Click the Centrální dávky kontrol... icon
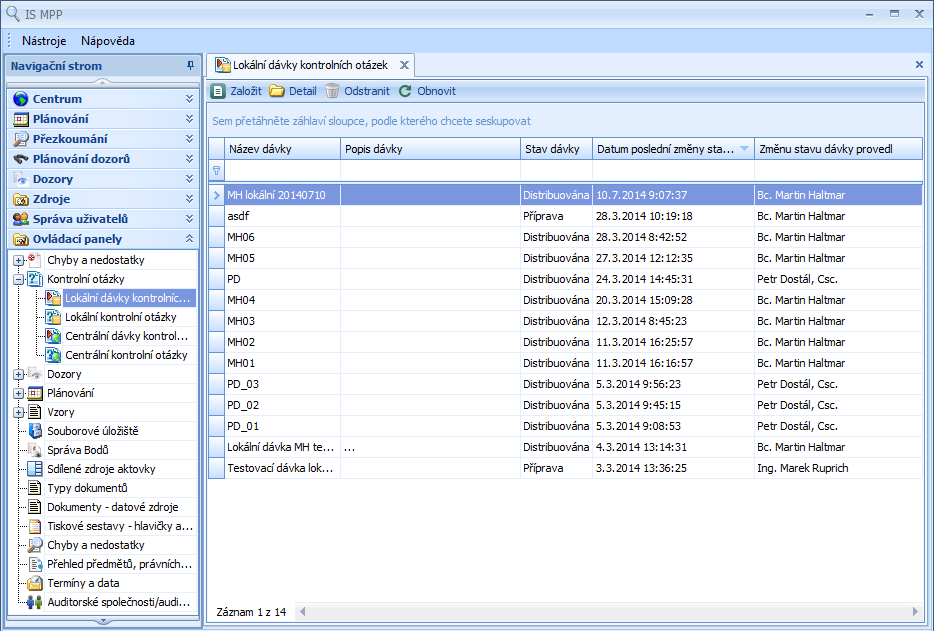Image resolution: width=934 pixels, height=631 pixels. click(54, 336)
